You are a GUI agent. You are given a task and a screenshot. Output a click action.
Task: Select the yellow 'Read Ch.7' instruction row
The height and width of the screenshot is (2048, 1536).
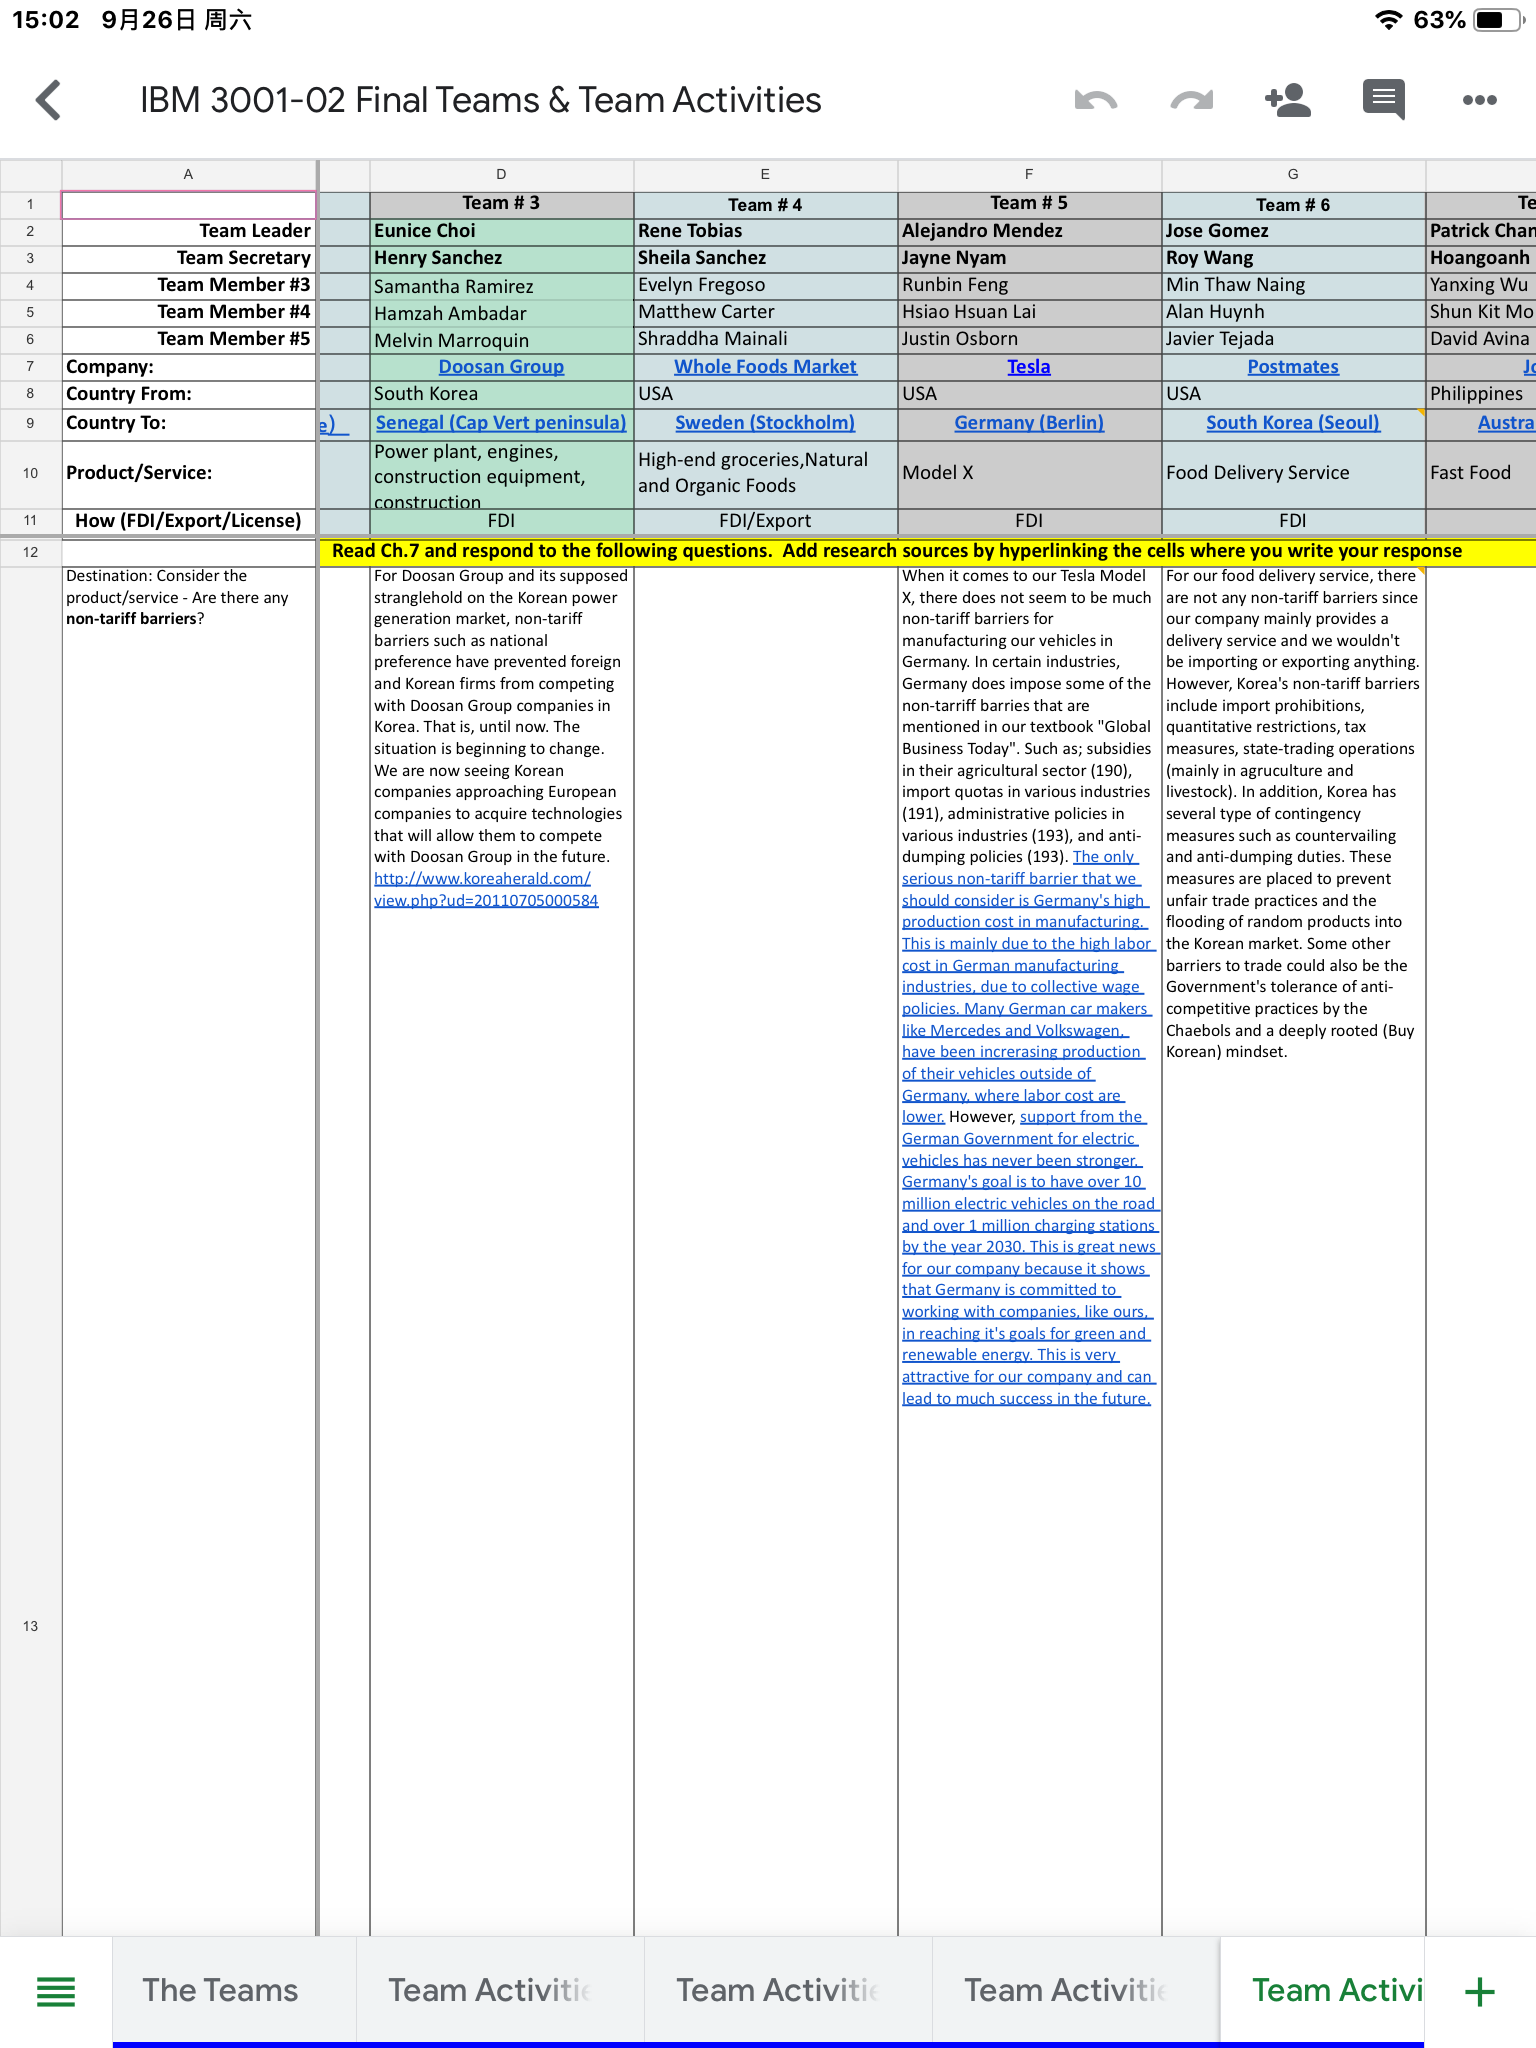pos(927,551)
